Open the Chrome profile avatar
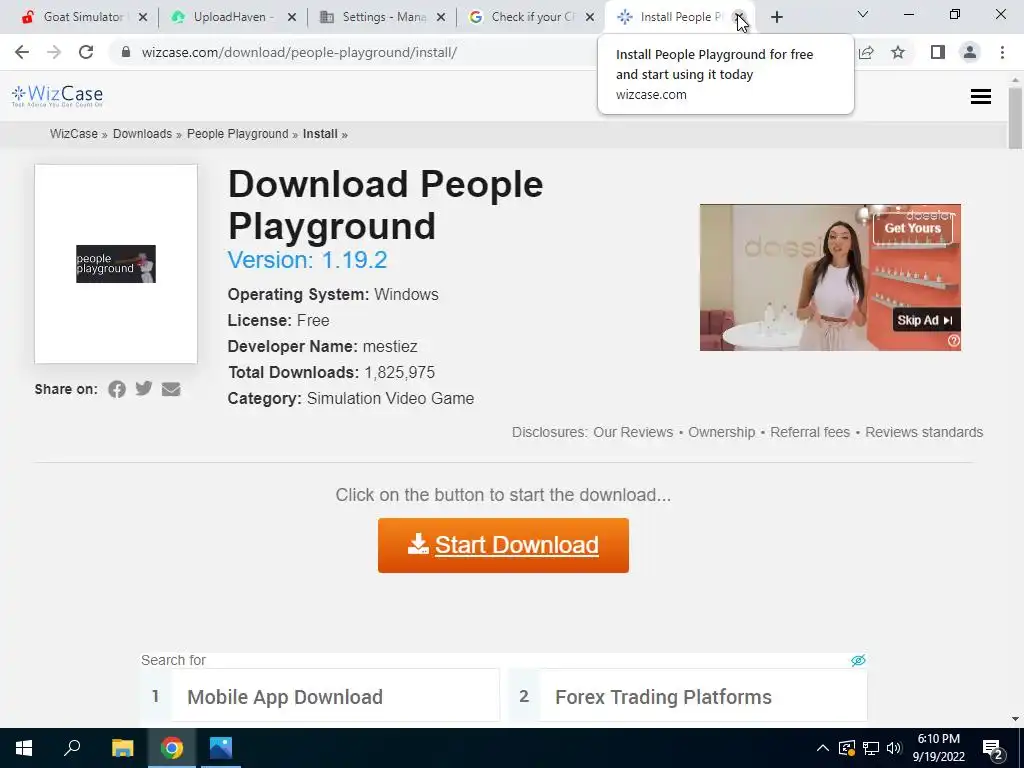The width and height of the screenshot is (1024, 768). click(970, 52)
